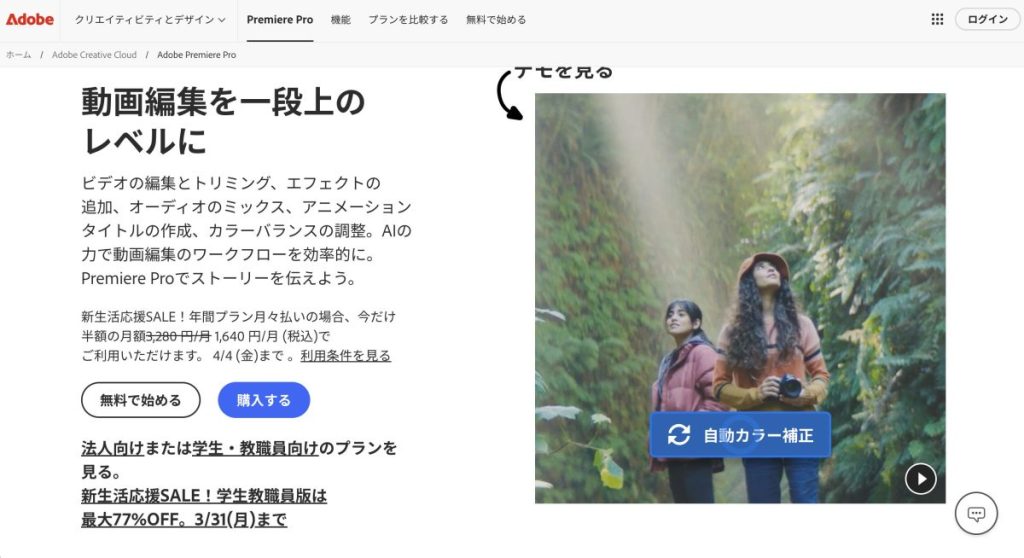Click the outlined 無料で始める button below the price
Screen dimensions: 1024x558
coord(140,400)
